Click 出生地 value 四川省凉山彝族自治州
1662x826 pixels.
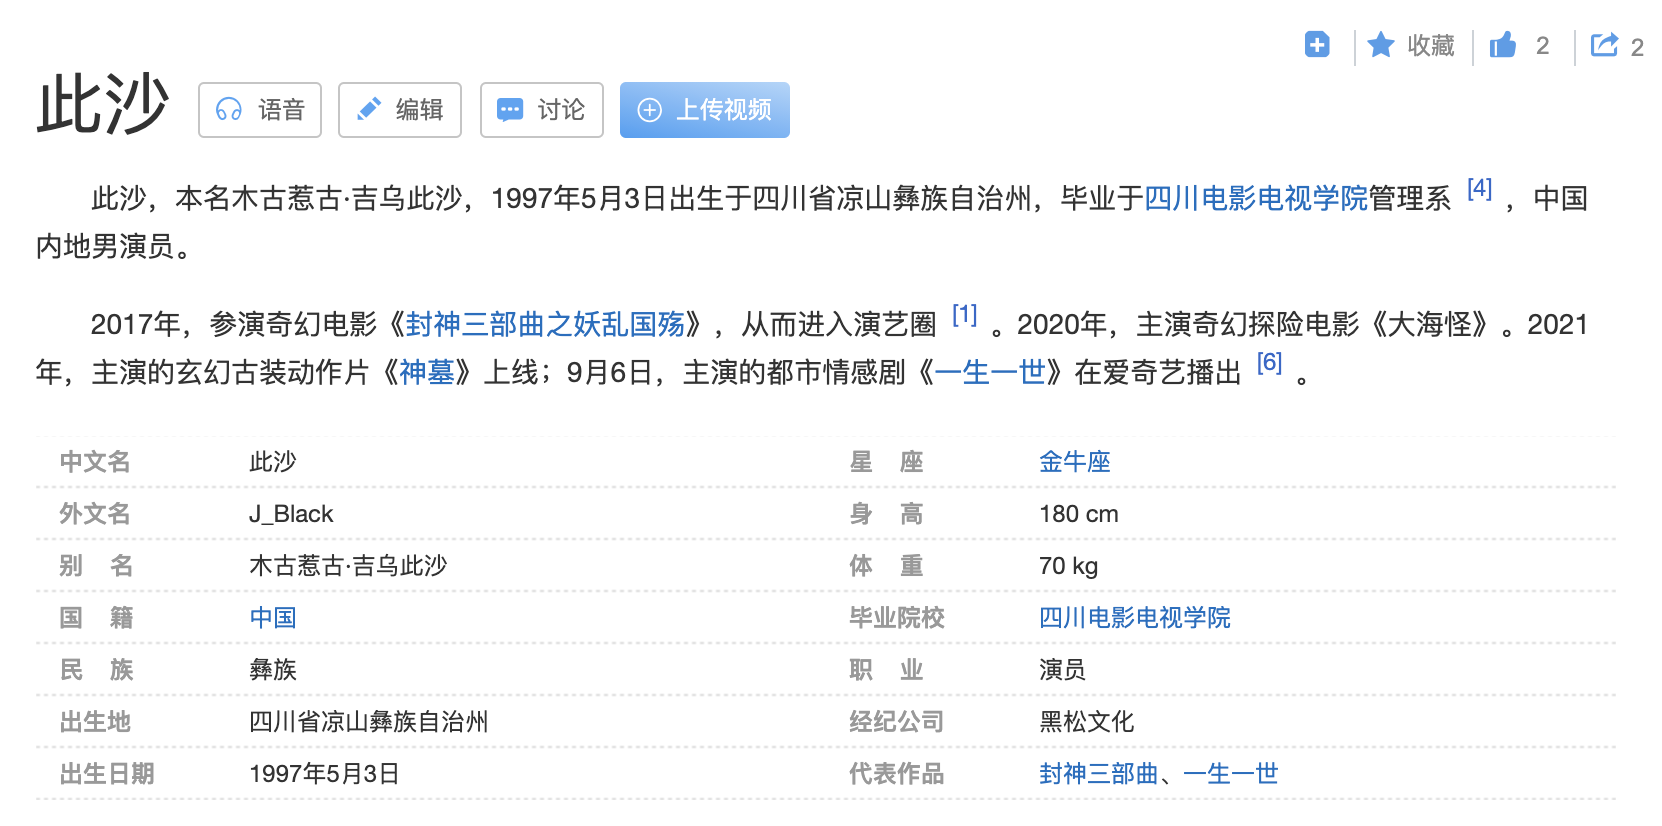(x=369, y=722)
